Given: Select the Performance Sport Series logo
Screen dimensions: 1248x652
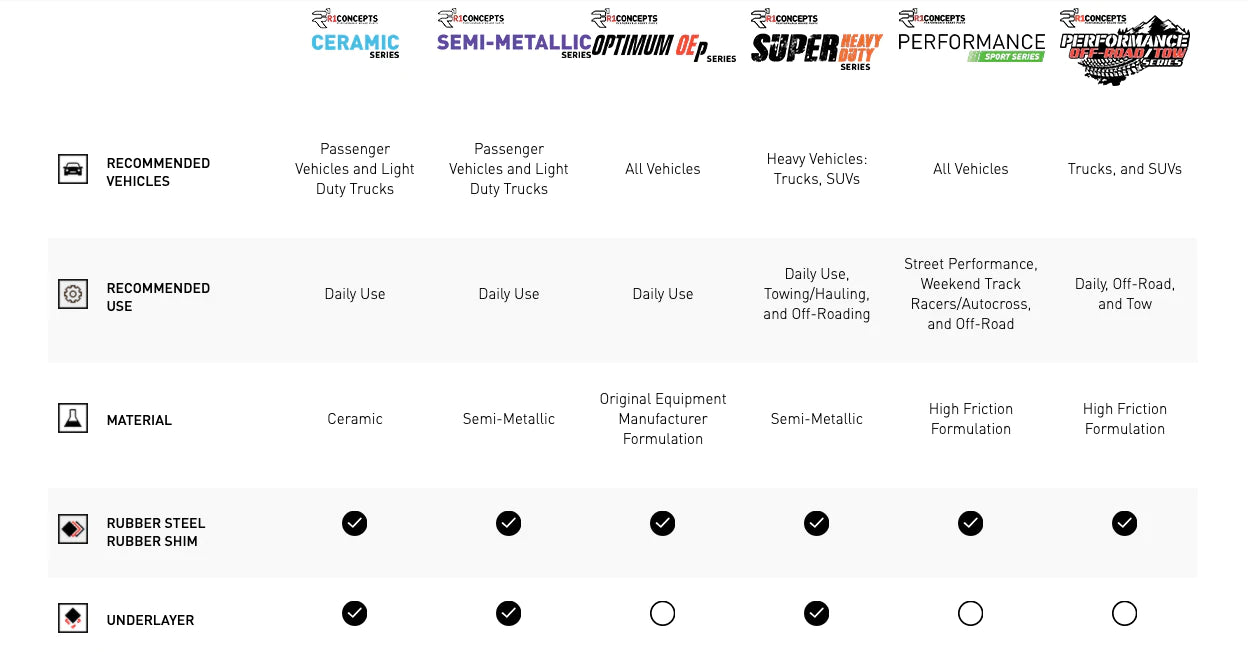Looking at the screenshot, I should click(971, 38).
